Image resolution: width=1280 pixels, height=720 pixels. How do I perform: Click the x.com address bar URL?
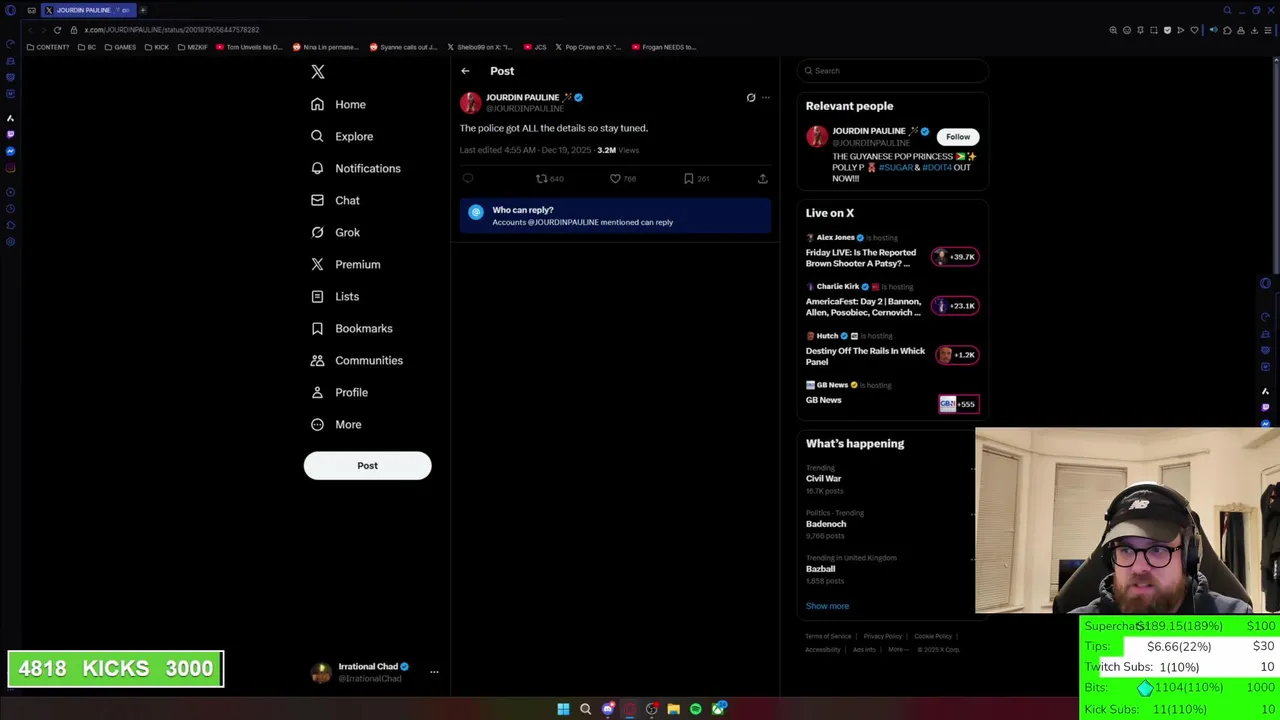(172, 30)
